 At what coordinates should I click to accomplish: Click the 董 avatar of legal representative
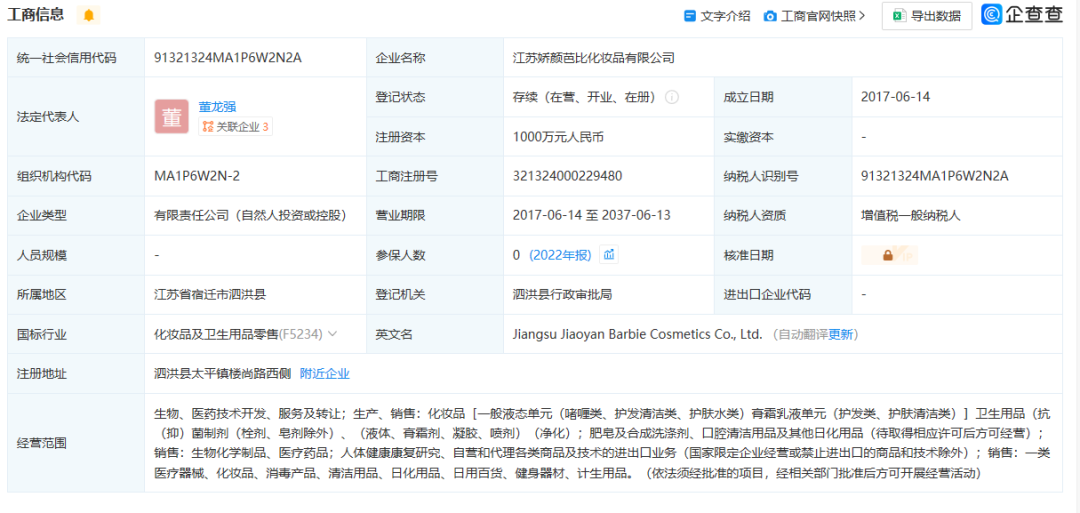pos(171,116)
